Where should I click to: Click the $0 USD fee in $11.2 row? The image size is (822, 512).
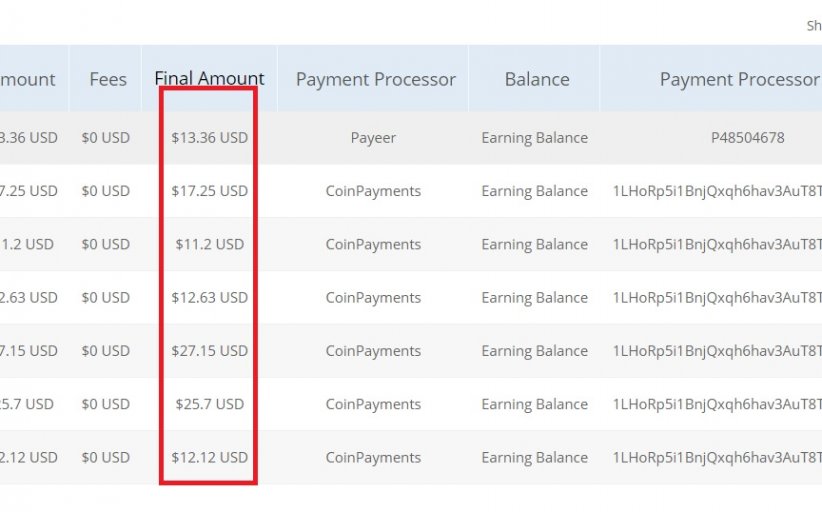coord(106,244)
